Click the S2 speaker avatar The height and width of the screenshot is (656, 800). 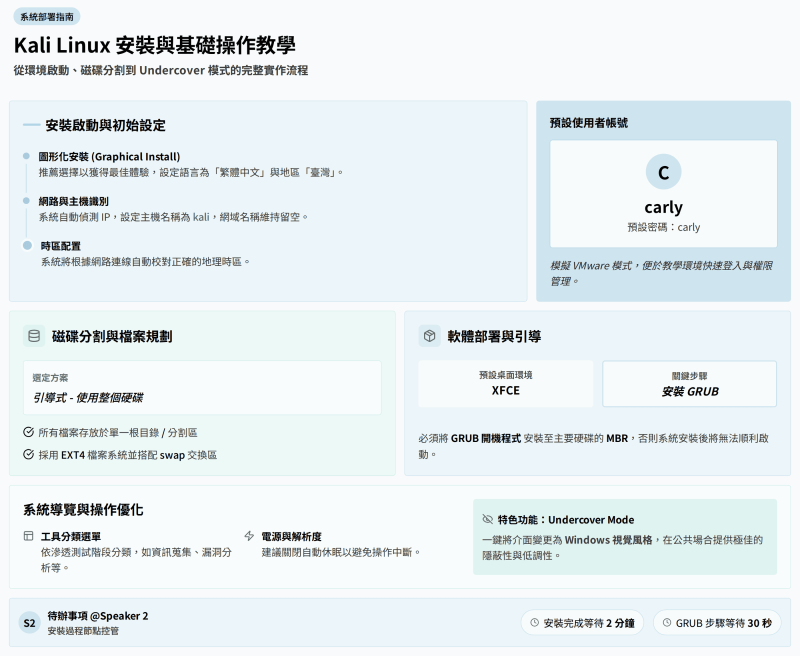(30, 623)
